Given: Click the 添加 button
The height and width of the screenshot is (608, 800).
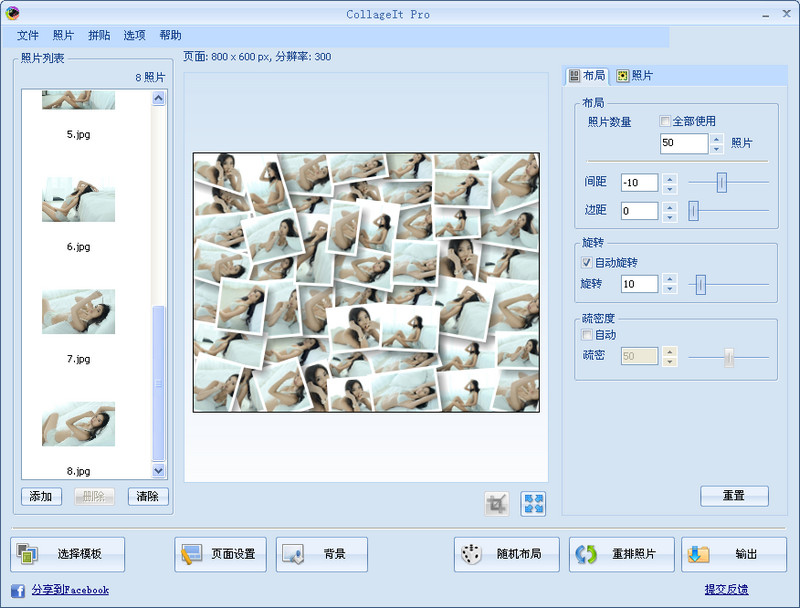Looking at the screenshot, I should click(41, 496).
